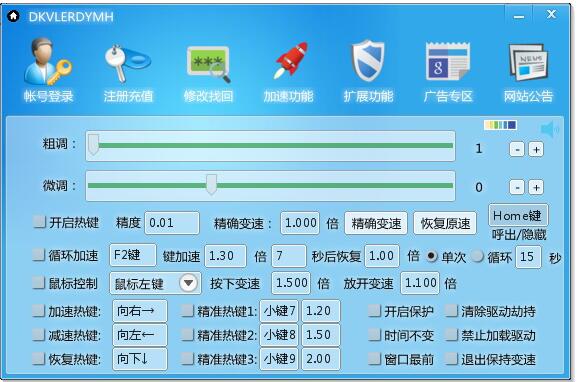Image resolution: width=577 pixels, height=382 pixels.
Task: Click 键加速 1.30 field
Action: [x=225, y=256]
